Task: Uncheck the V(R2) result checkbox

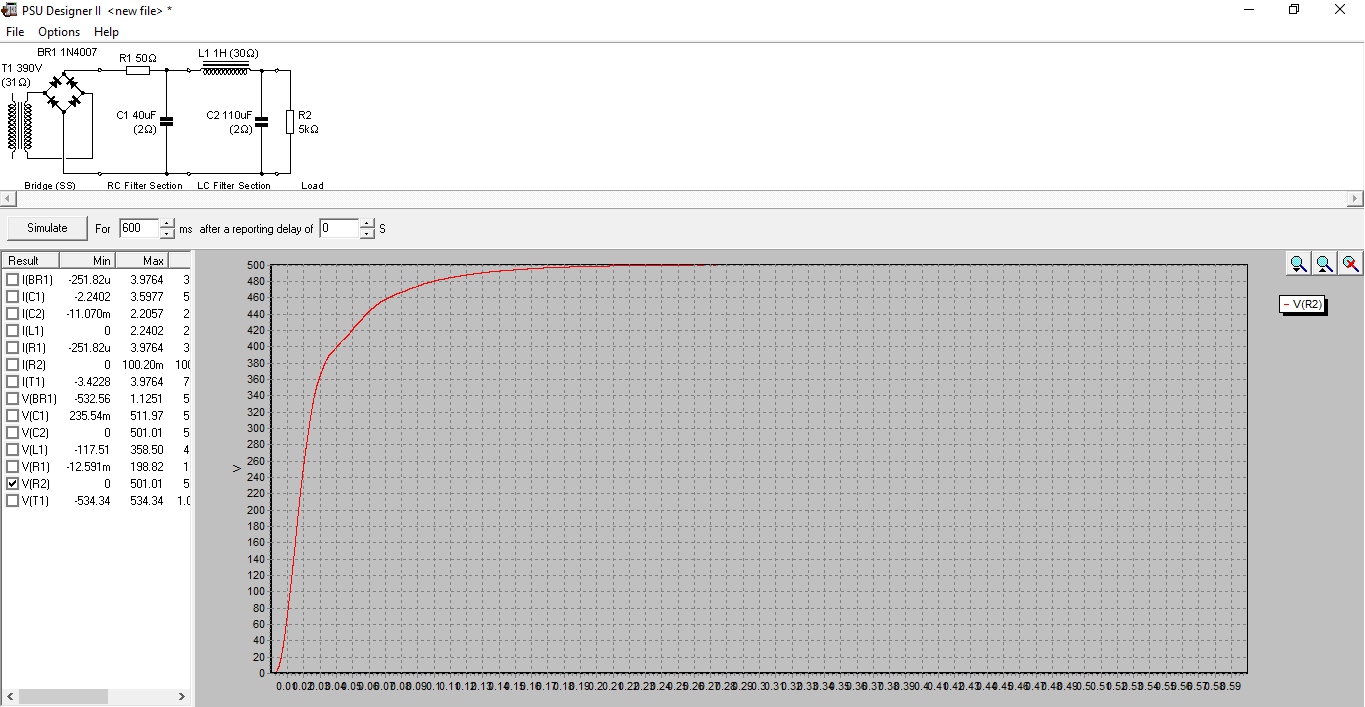Action: point(13,484)
